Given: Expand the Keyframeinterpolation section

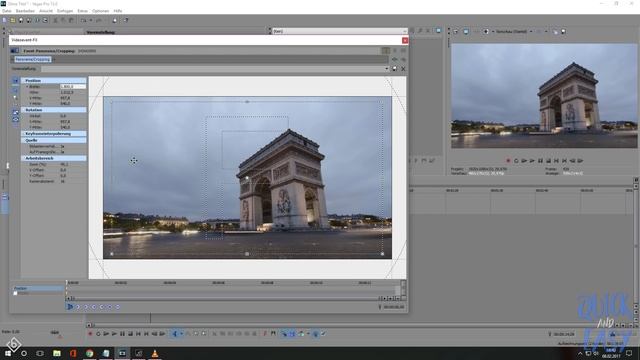Looking at the screenshot, I should [53, 133].
